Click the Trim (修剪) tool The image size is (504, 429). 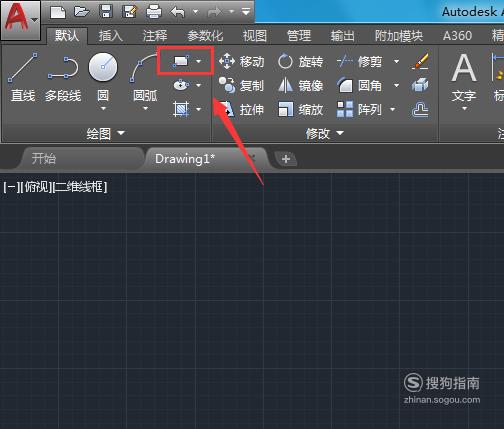tap(359, 62)
